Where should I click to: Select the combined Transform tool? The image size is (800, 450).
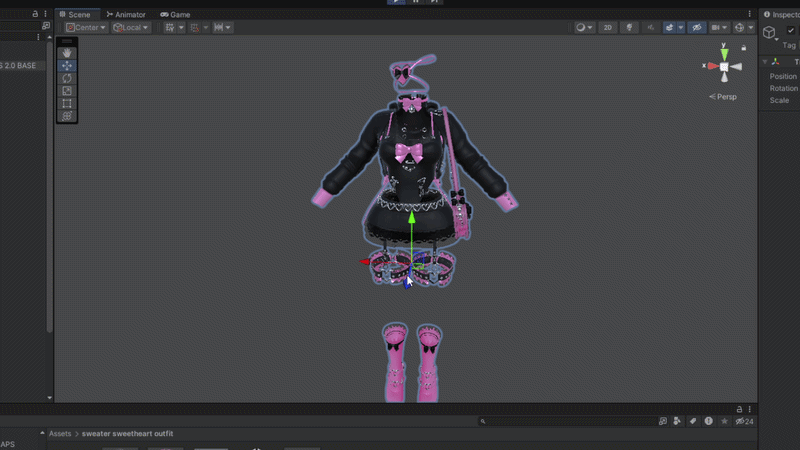[x=67, y=116]
